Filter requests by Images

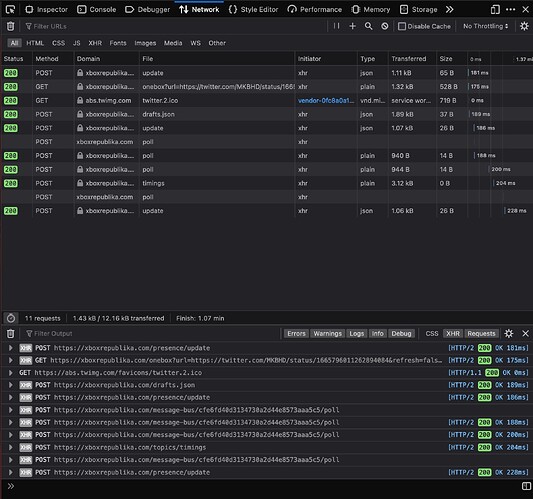[145, 43]
